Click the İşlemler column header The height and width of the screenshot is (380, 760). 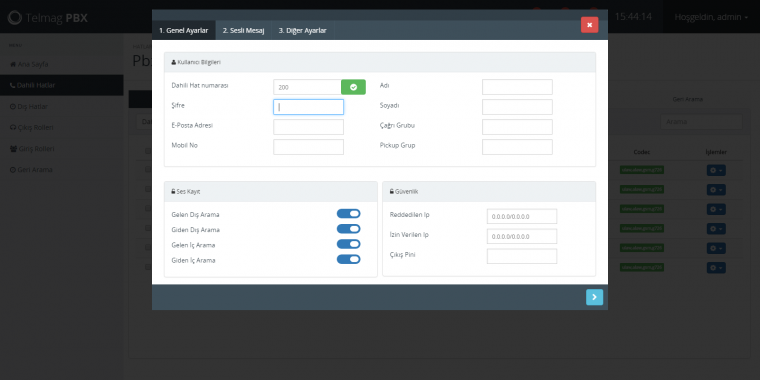tap(716, 152)
